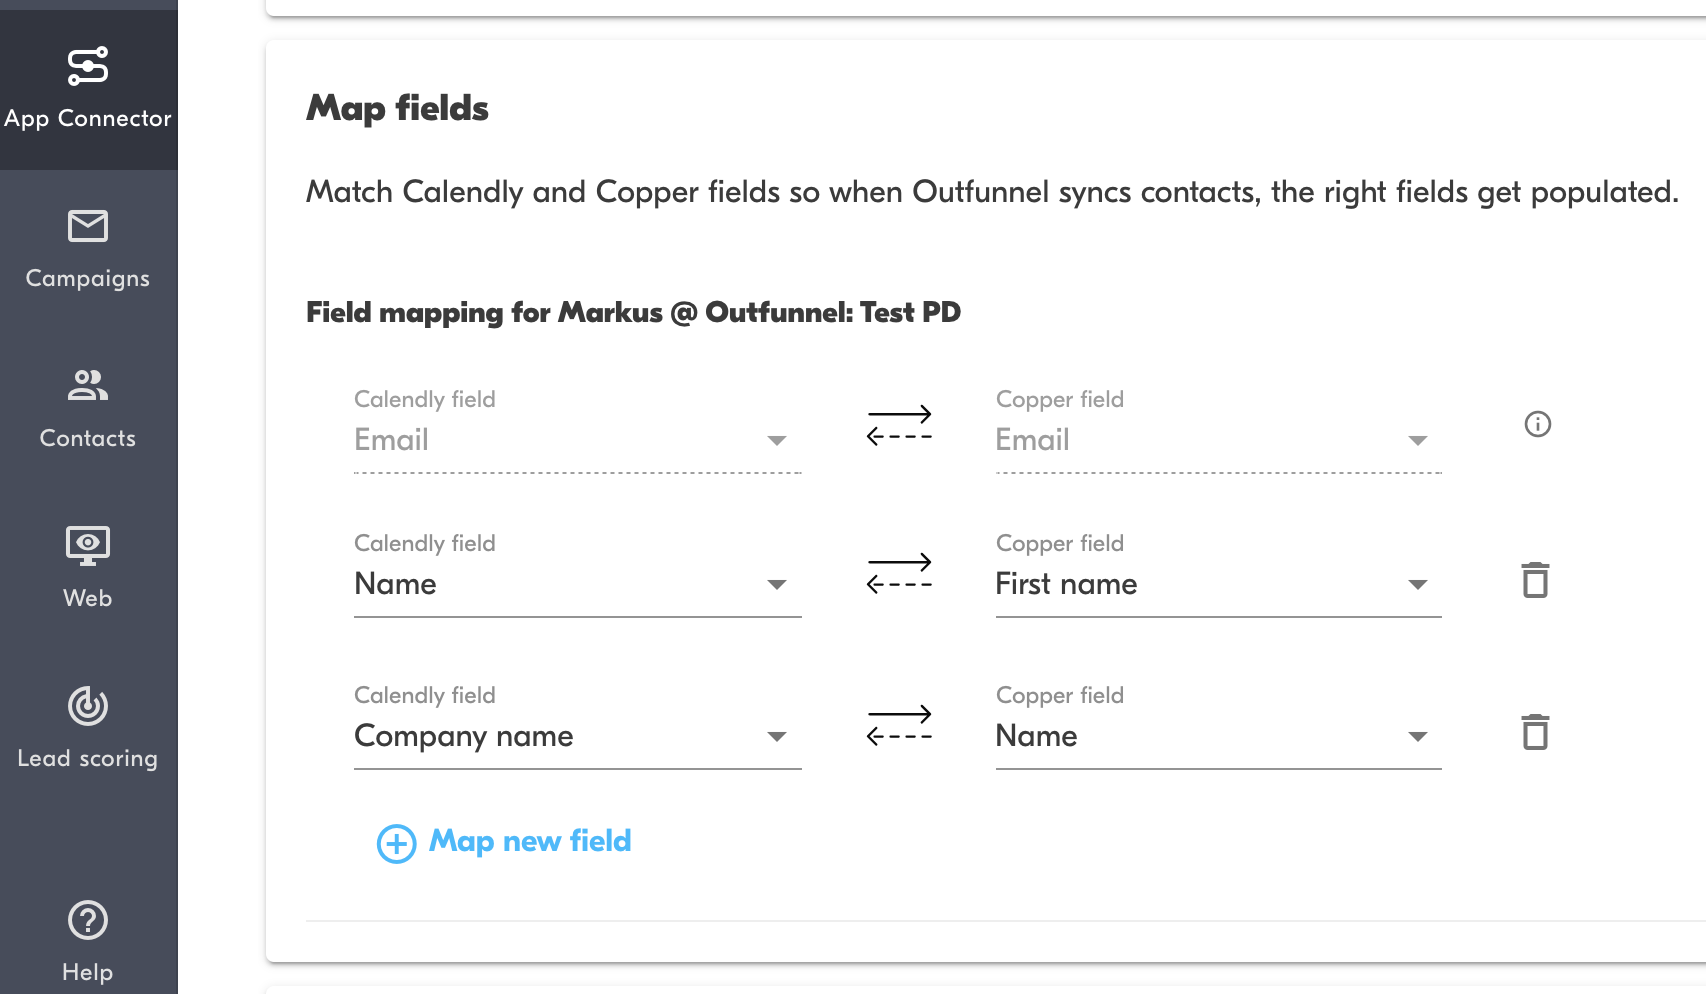1706x994 pixels.
Task: Select the Web monitor icon
Action: (x=88, y=546)
